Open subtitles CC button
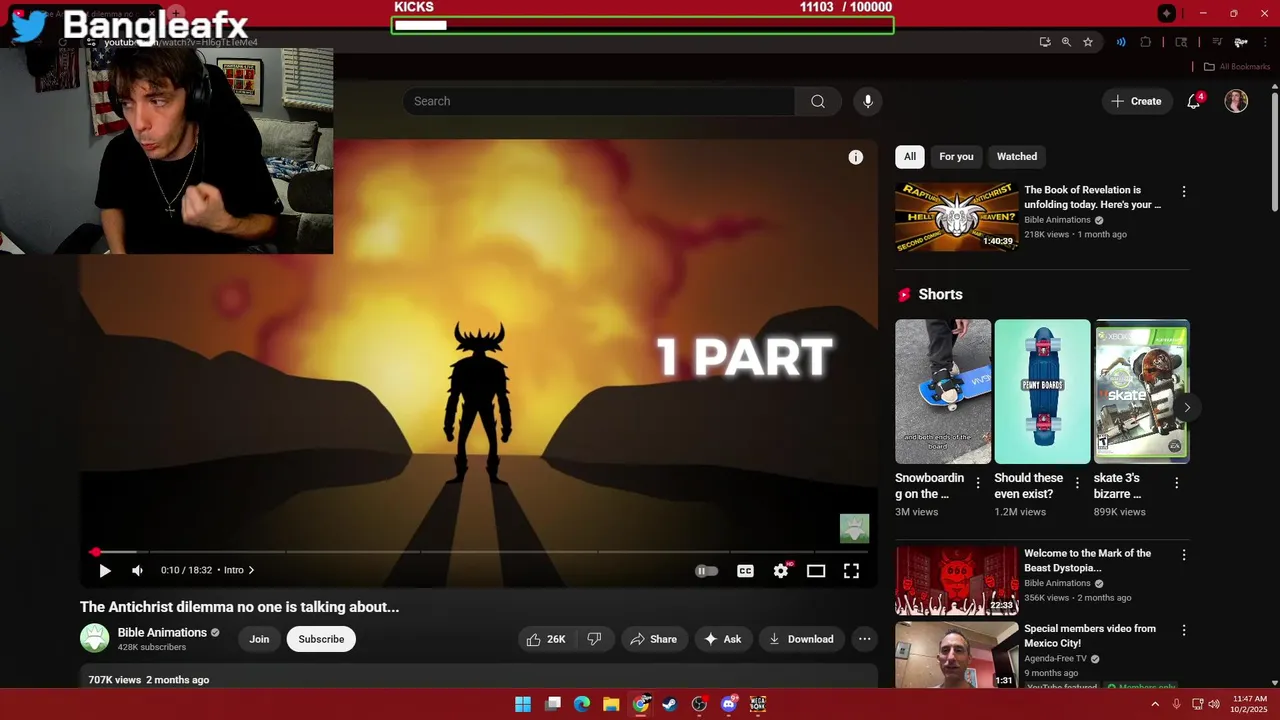The image size is (1280, 720). coord(745,571)
